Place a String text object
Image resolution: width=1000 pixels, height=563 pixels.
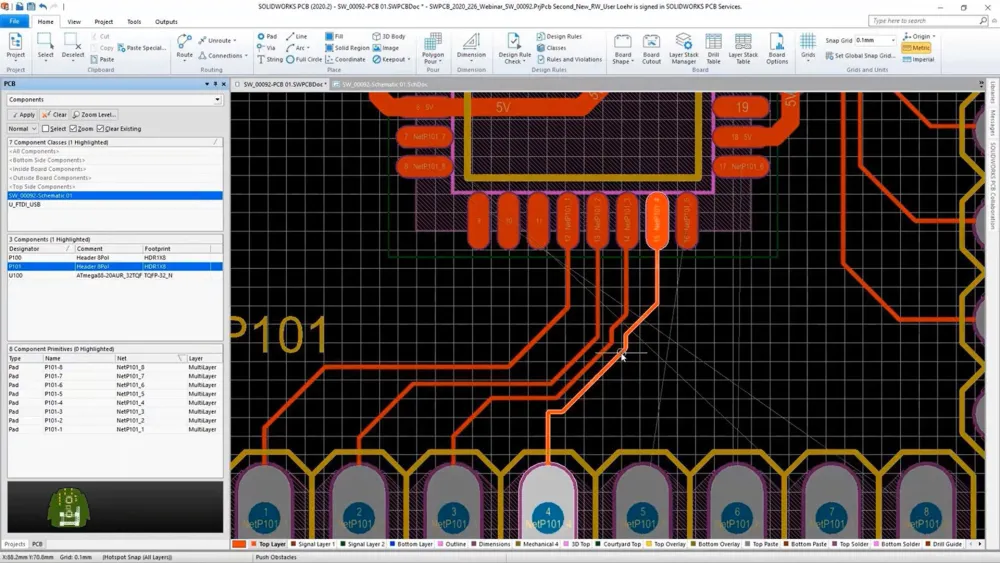coord(270,59)
